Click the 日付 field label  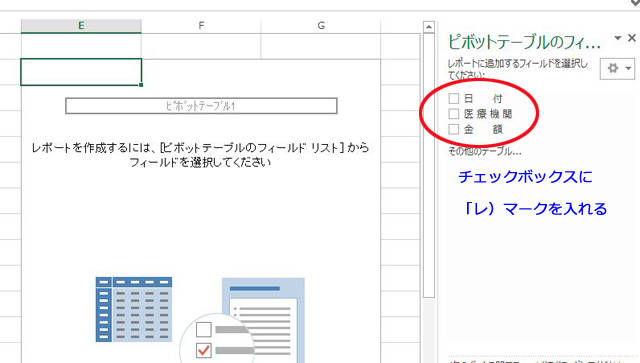tap(483, 99)
